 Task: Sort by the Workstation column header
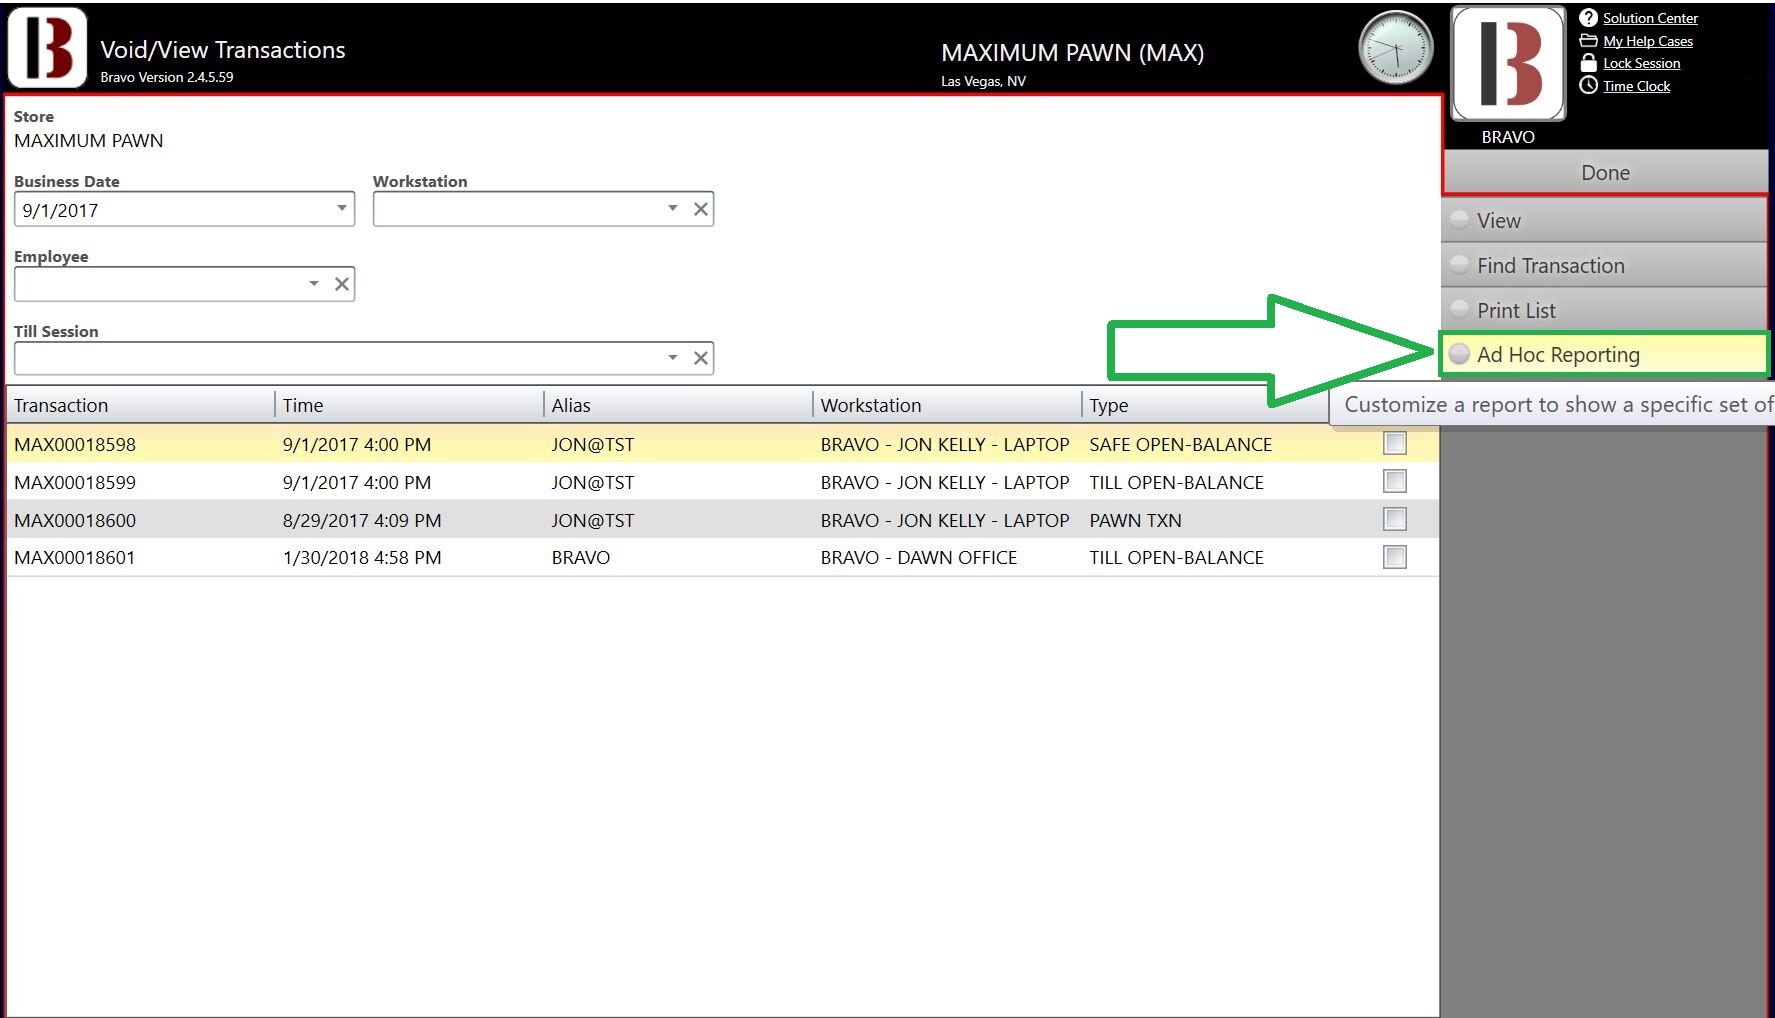click(x=947, y=405)
